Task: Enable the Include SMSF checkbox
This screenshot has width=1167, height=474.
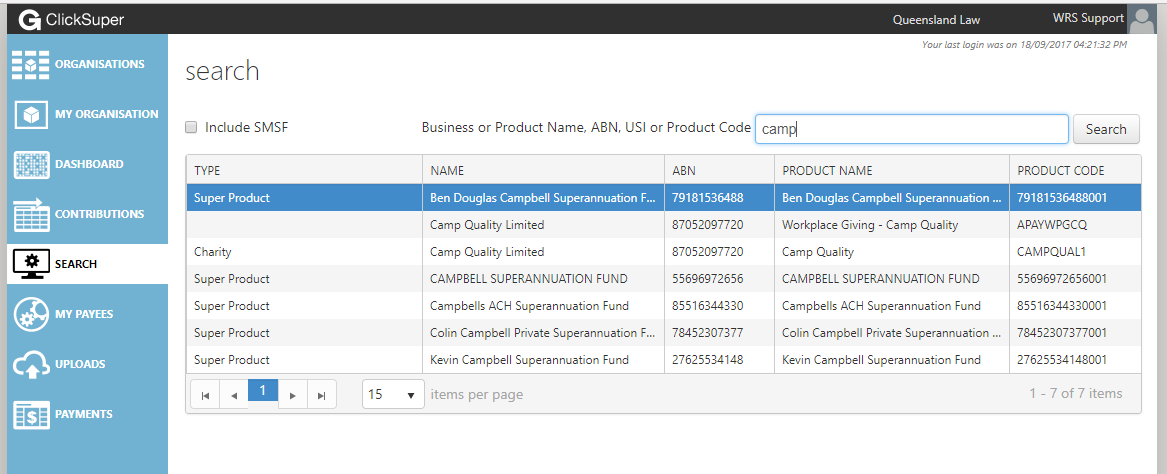Action: [x=191, y=127]
